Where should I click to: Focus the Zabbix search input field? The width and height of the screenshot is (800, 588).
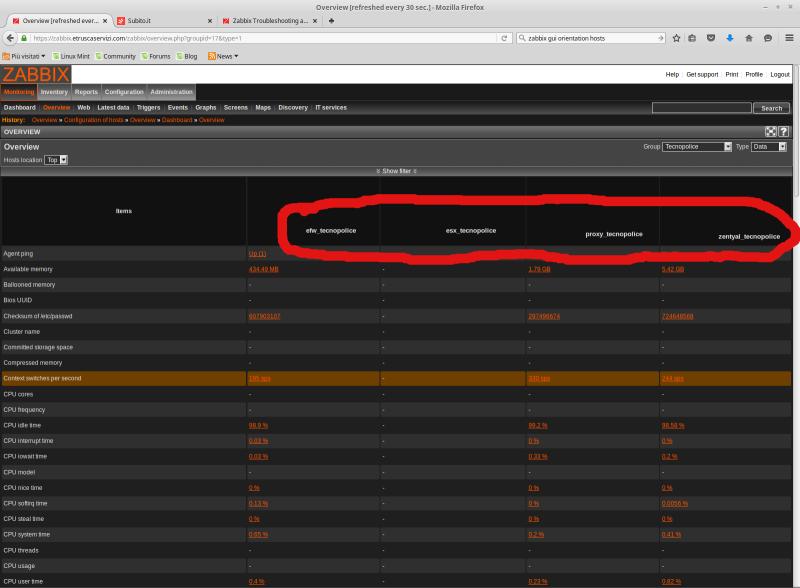tap(702, 108)
